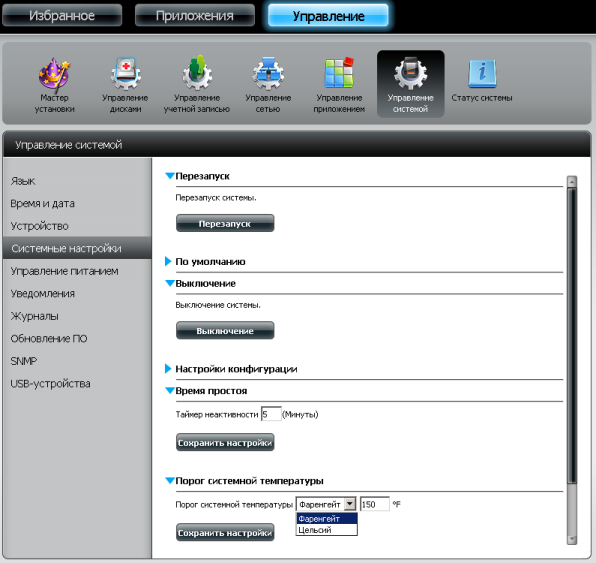This screenshot has height=563, width=596.
Task: Open Управление сетью icon
Action: 268,73
